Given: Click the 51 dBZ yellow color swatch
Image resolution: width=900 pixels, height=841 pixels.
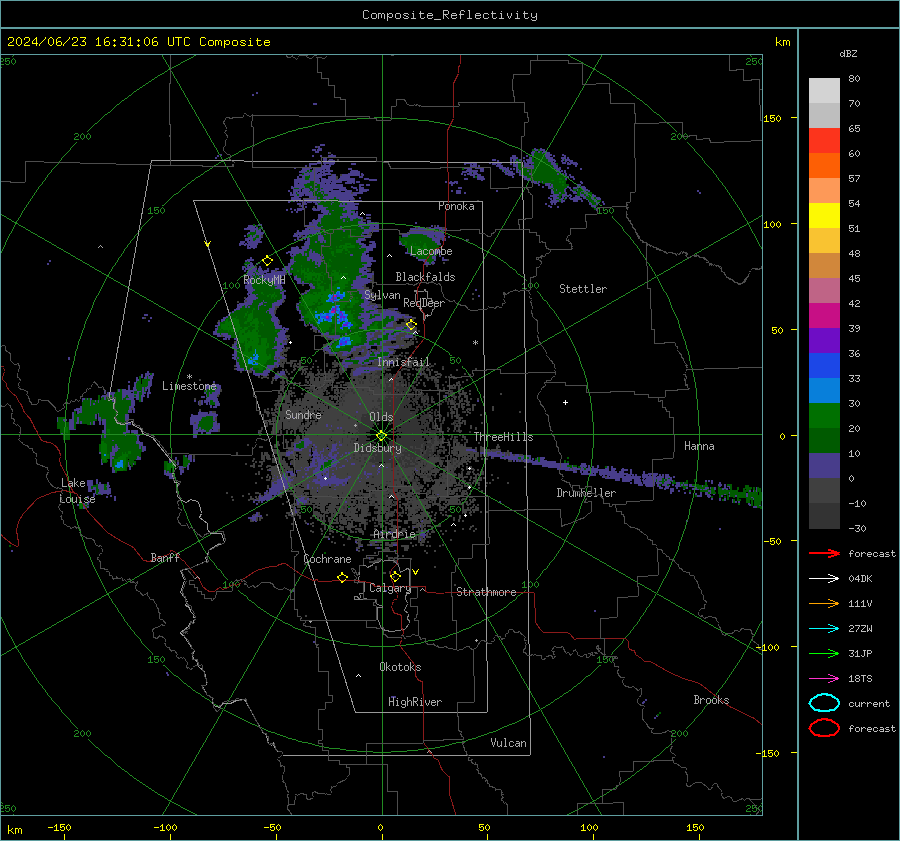Looking at the screenshot, I should (x=824, y=216).
